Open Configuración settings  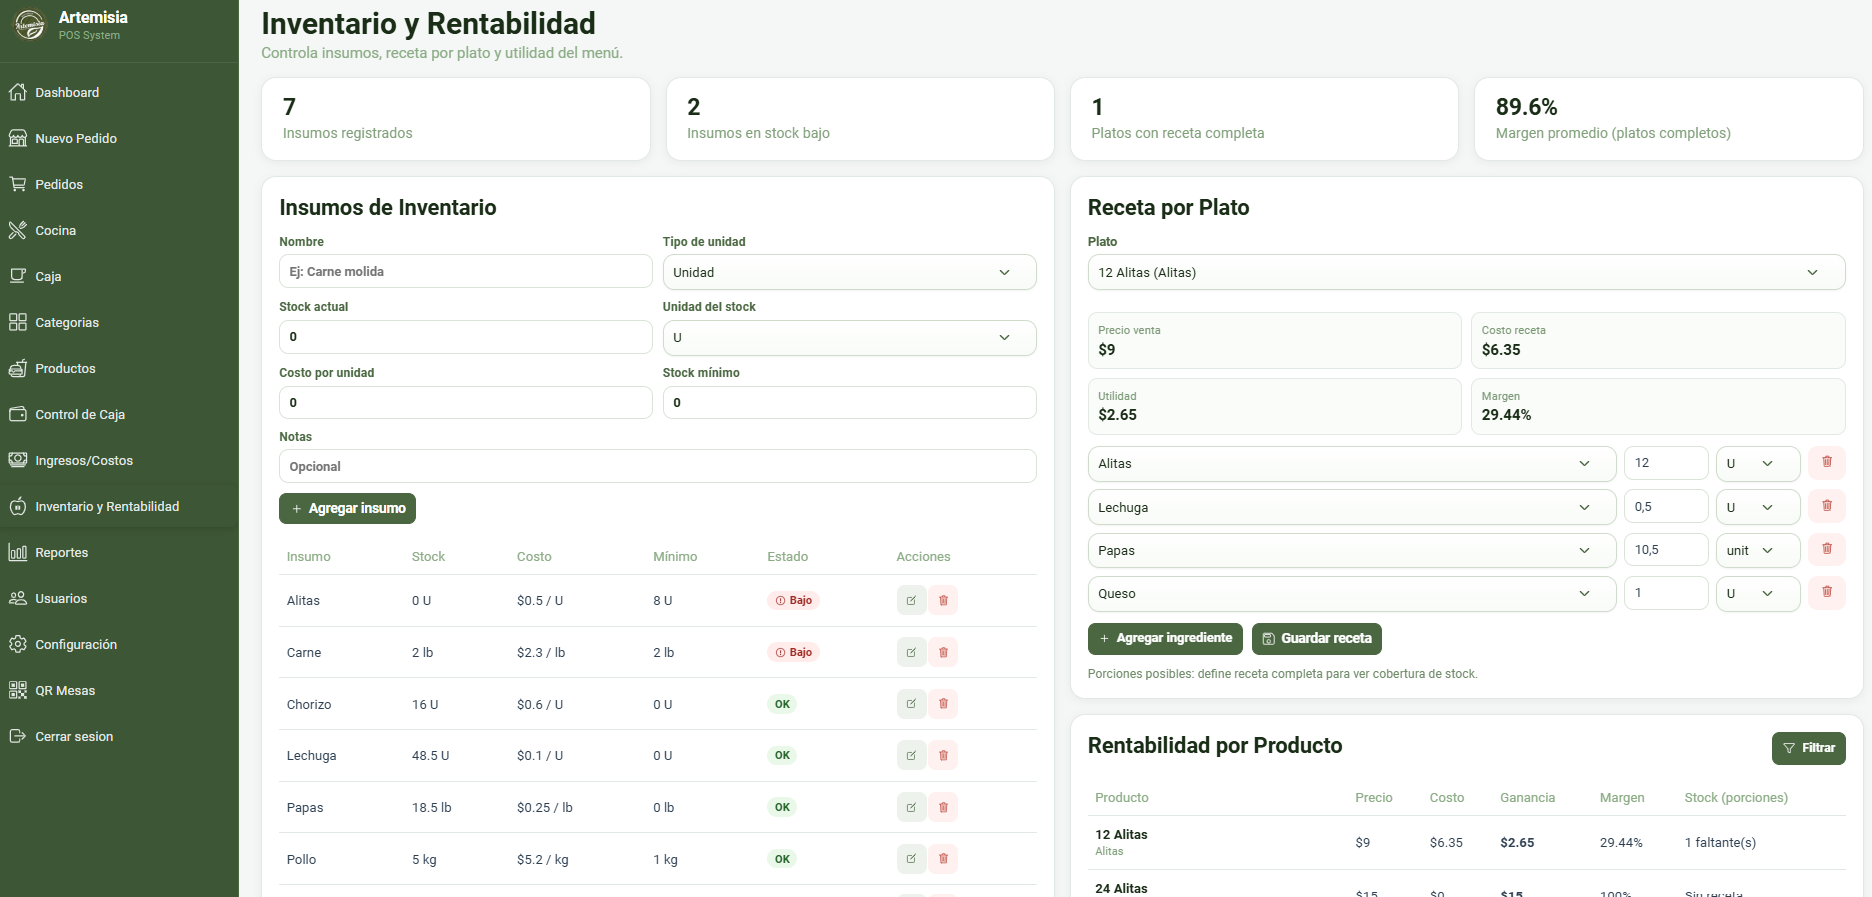point(119,644)
